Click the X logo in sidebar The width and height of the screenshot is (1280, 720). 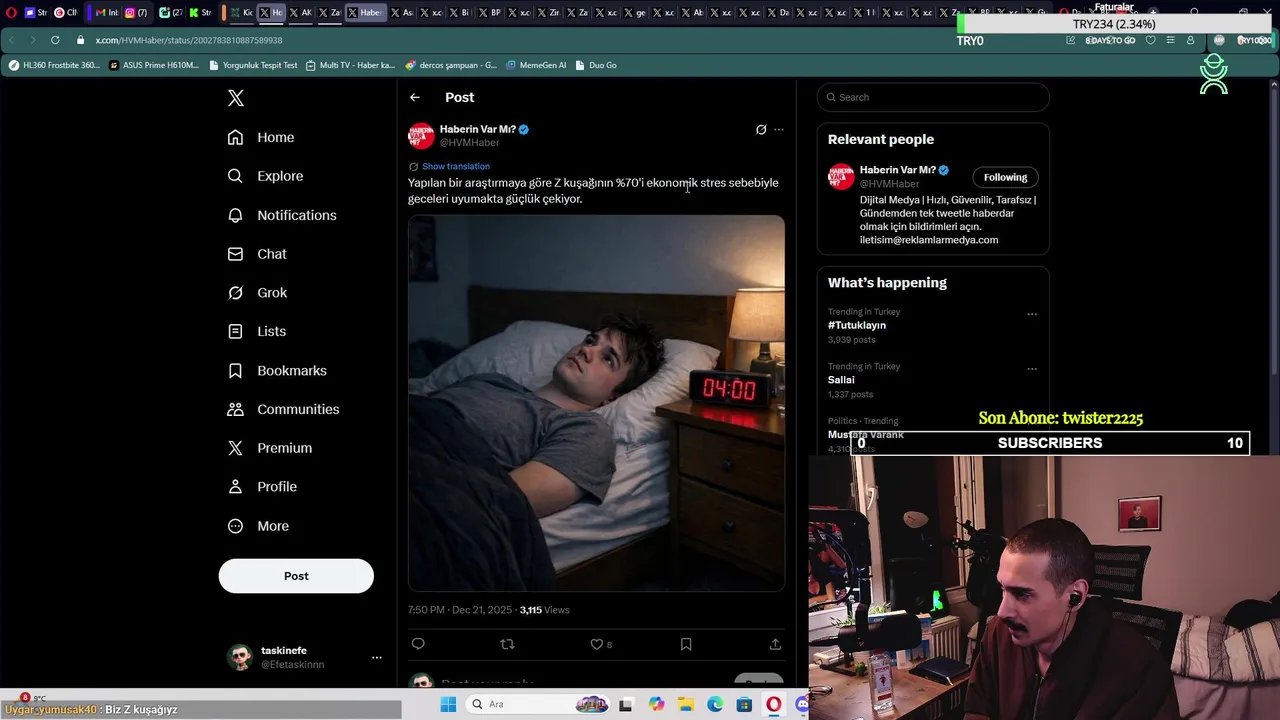(x=236, y=98)
